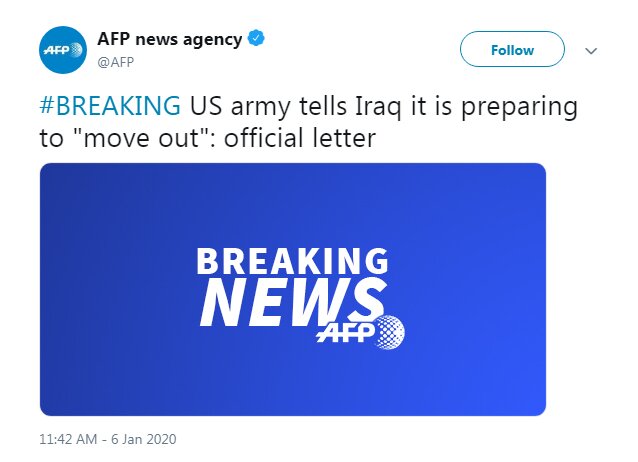Click the blue verified badge checkmark
638x462 pixels.
256,38
